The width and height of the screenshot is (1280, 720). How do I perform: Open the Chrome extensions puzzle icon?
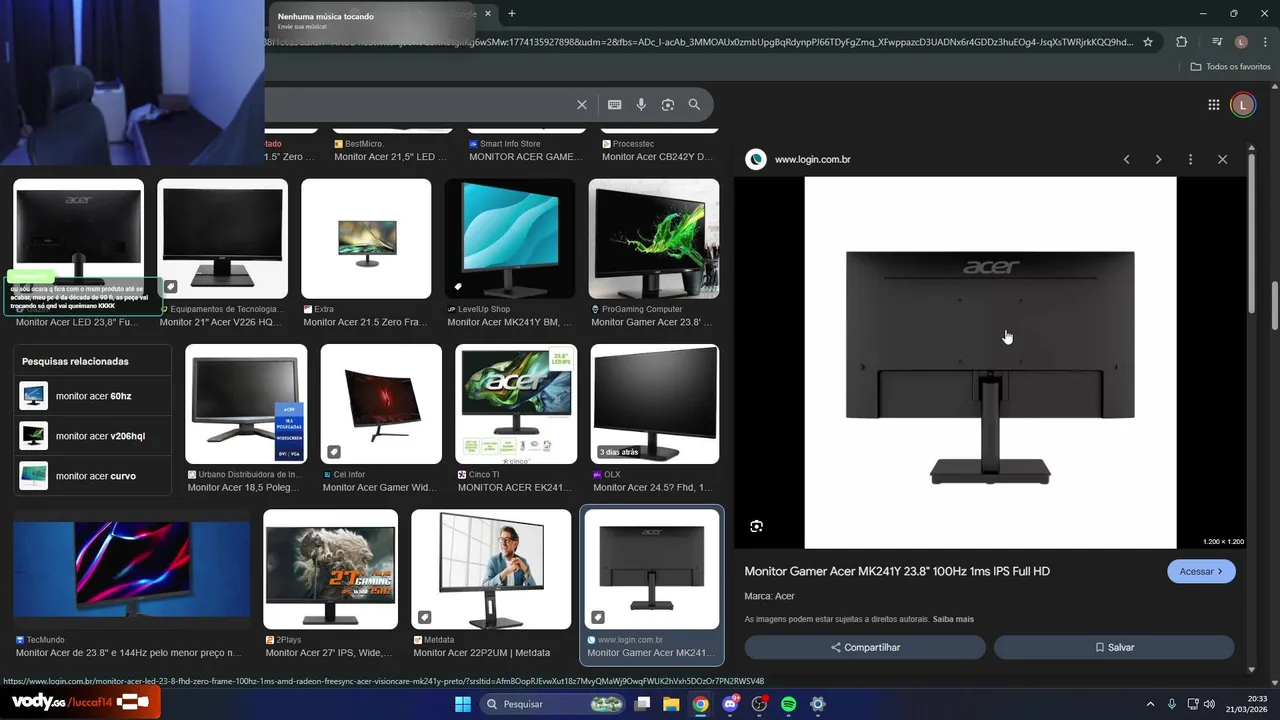tap(1182, 42)
